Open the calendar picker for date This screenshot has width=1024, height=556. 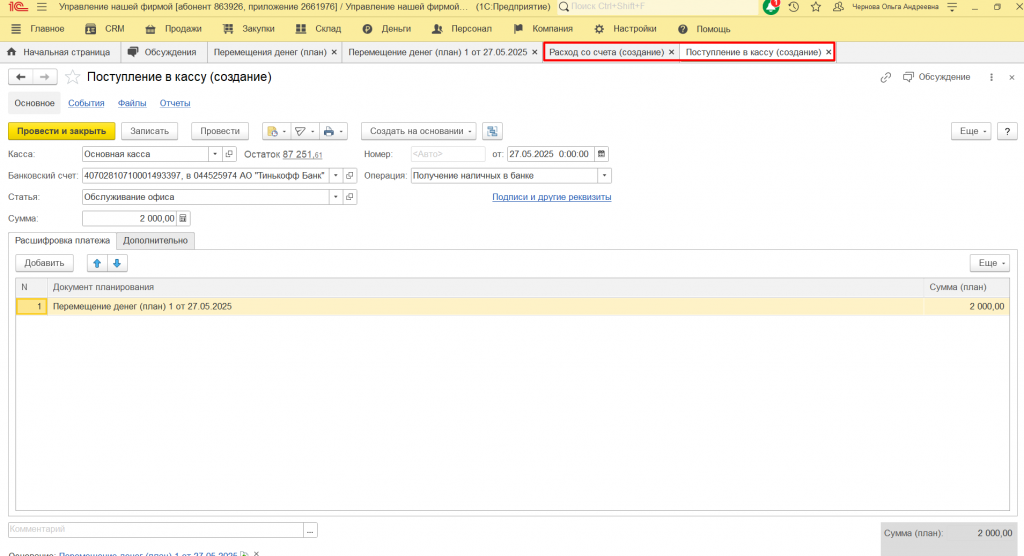pyautogui.click(x=601, y=154)
